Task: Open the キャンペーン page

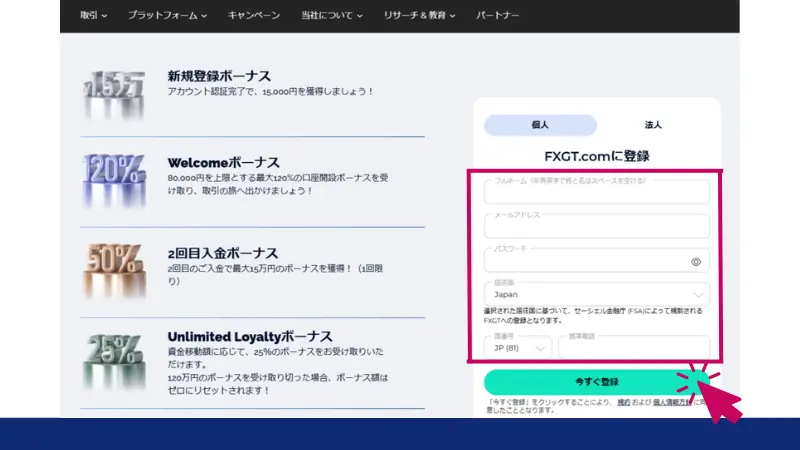Action: (x=254, y=15)
